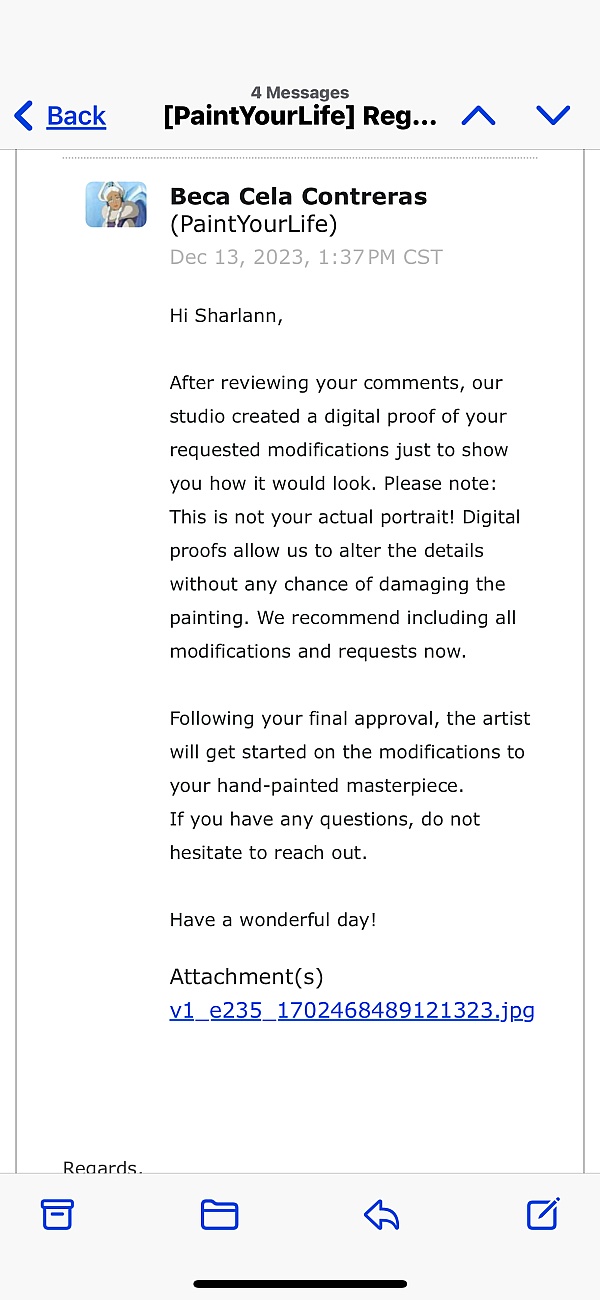Reply using the curved arrow icon
Viewport: 600px width, 1300px height.
tap(381, 1214)
